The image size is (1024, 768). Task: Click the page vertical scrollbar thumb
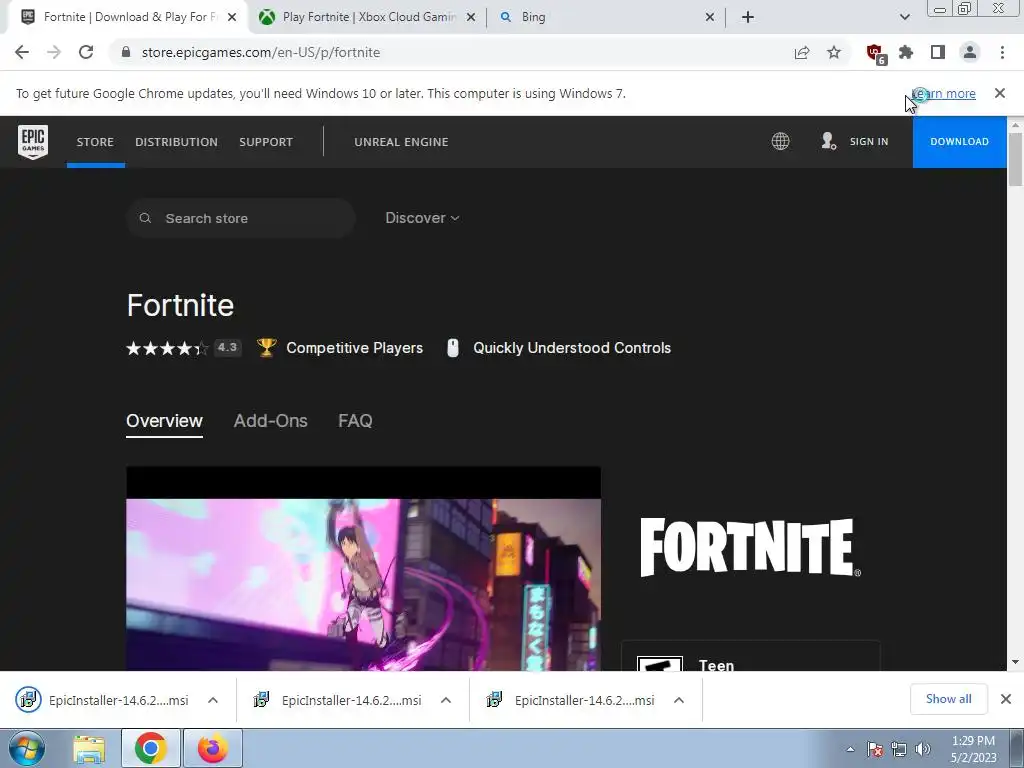pyautogui.click(x=1015, y=159)
